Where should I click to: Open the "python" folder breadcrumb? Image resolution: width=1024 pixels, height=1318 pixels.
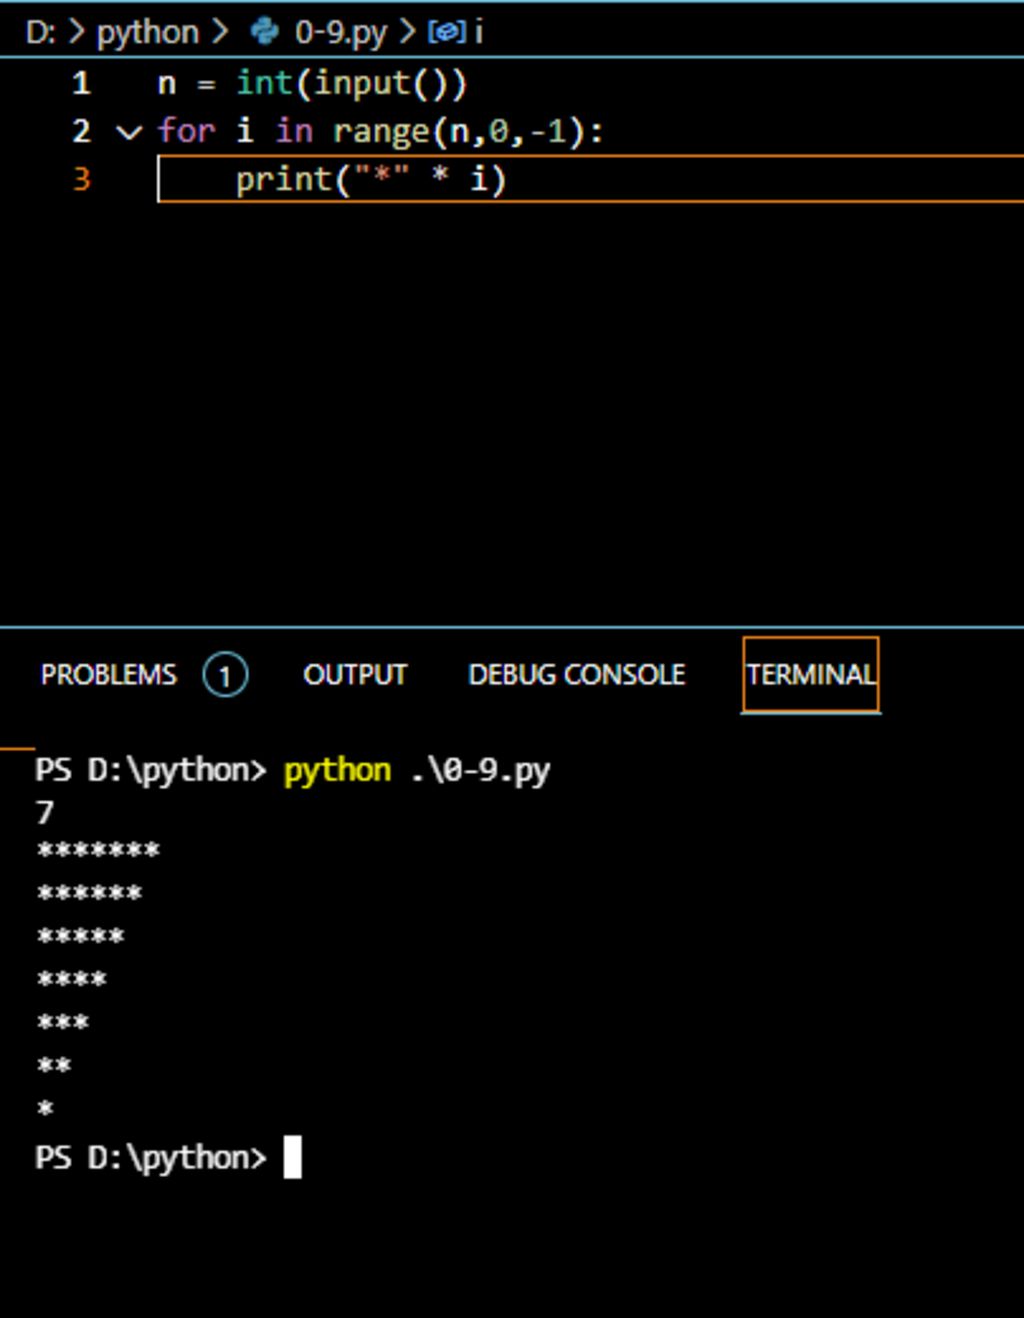tap(148, 32)
